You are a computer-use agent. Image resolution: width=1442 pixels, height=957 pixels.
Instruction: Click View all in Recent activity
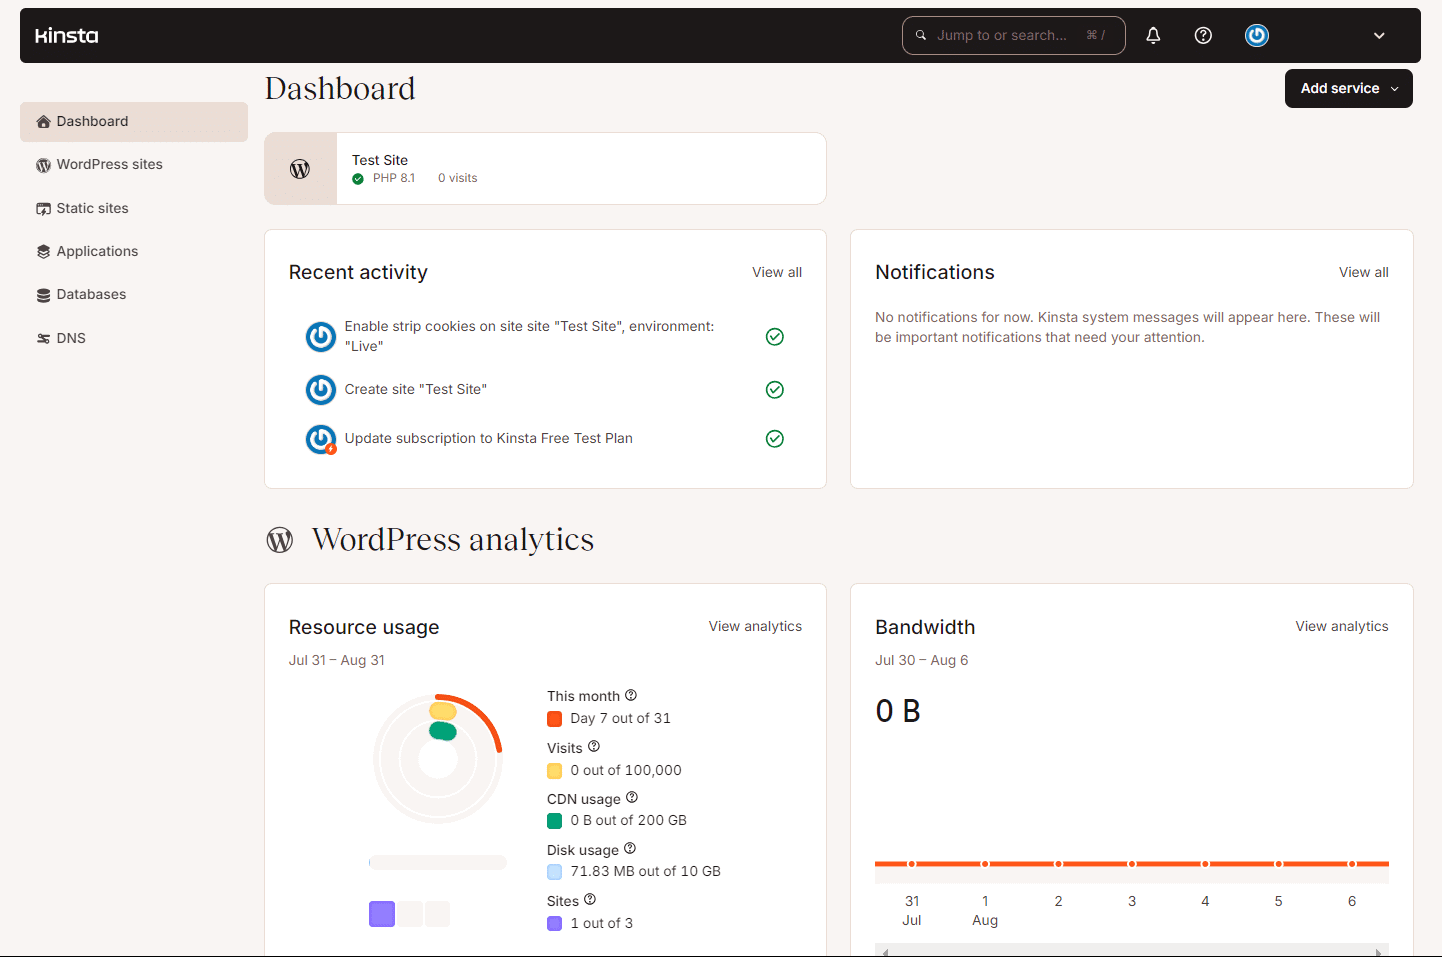777,273
